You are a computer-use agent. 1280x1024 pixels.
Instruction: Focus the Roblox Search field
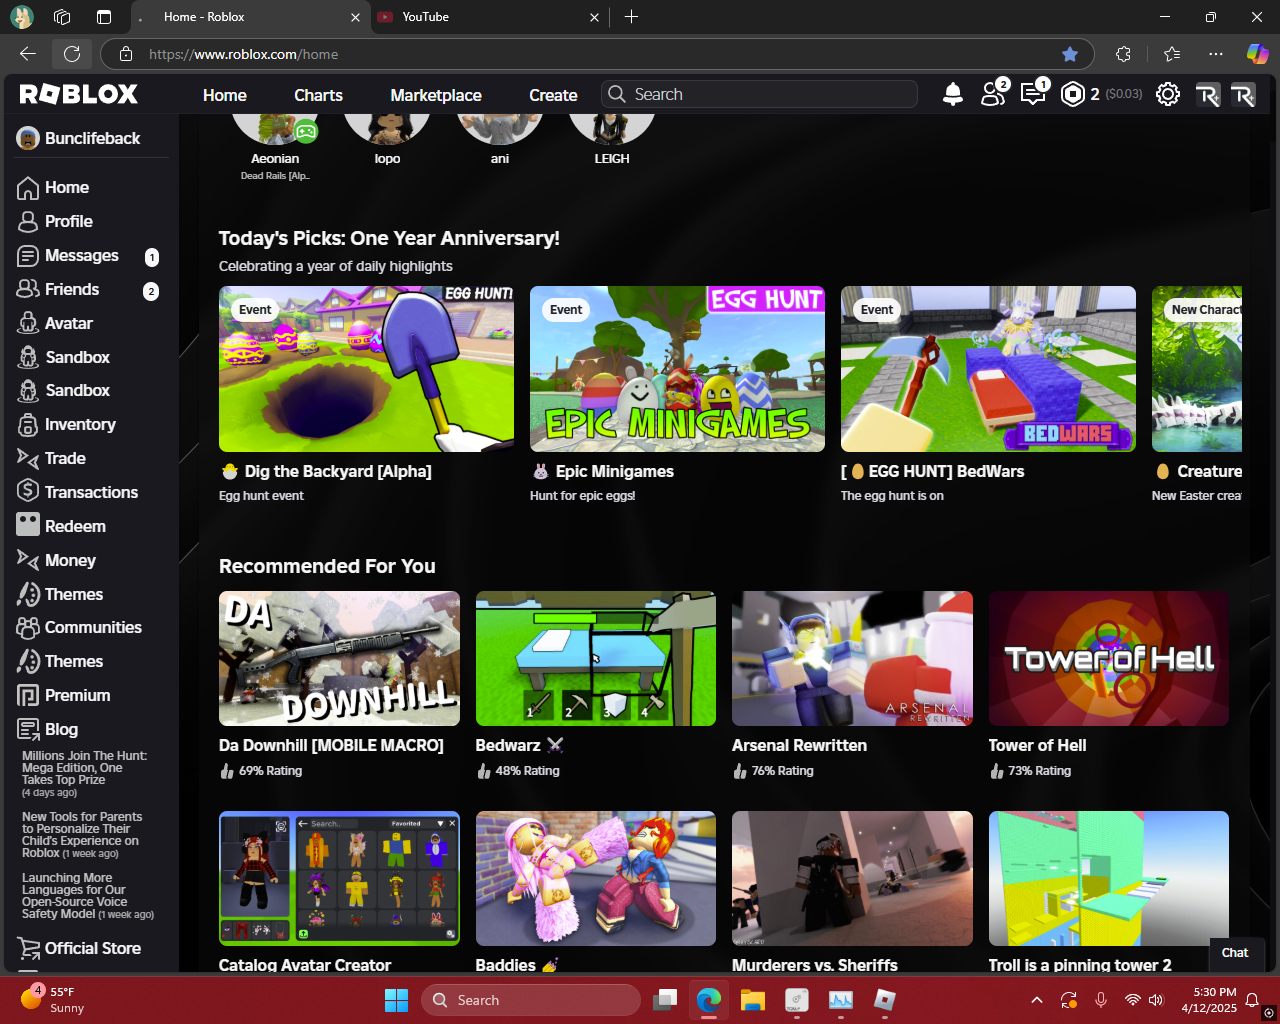(x=760, y=94)
